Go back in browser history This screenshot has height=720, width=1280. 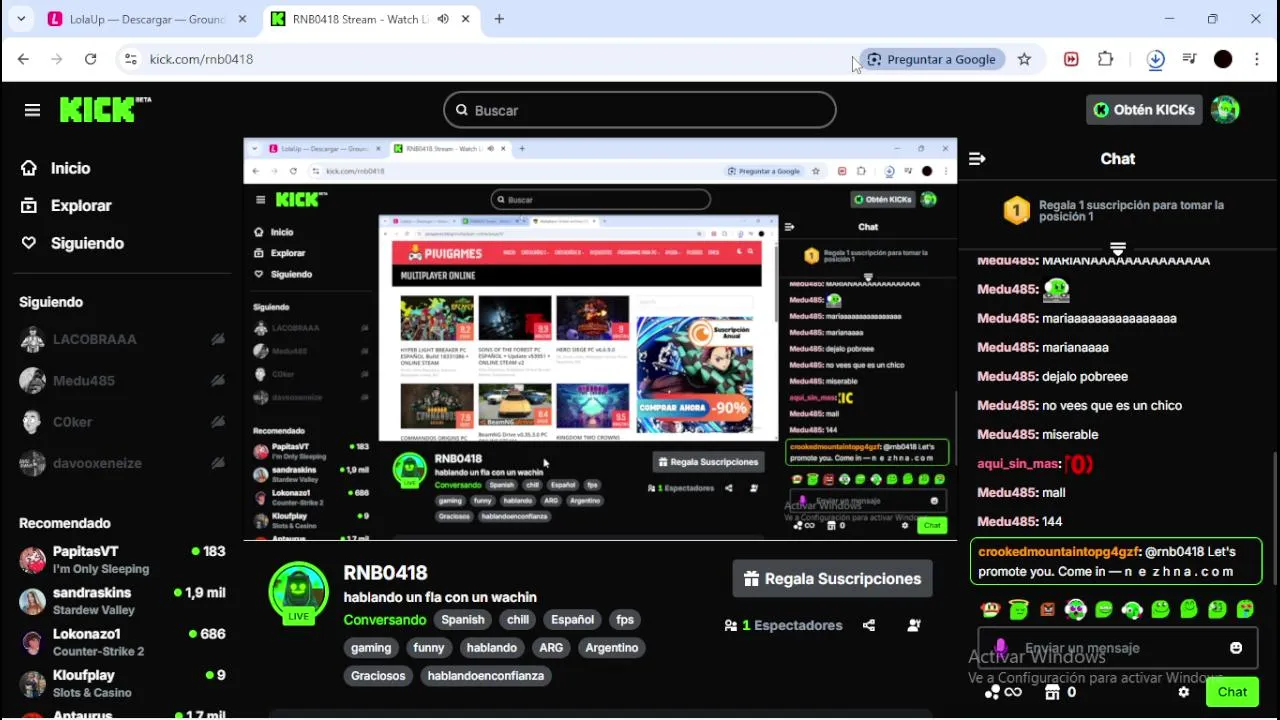click(x=23, y=59)
